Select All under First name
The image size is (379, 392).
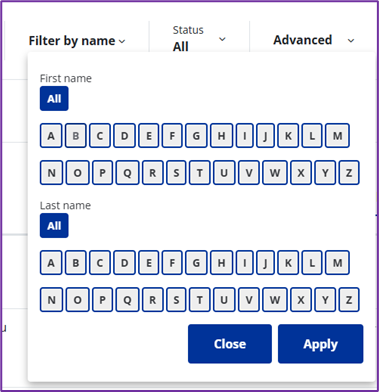54,99
